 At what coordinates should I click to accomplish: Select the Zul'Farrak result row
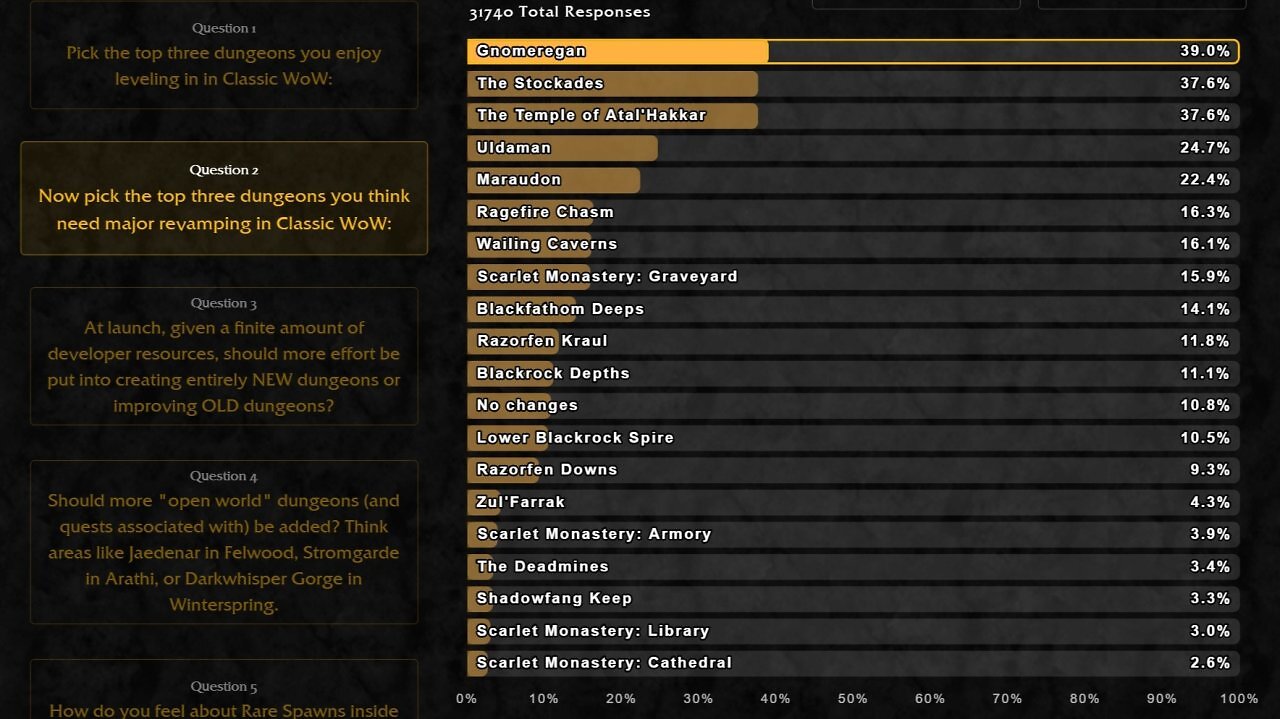pyautogui.click(x=853, y=502)
